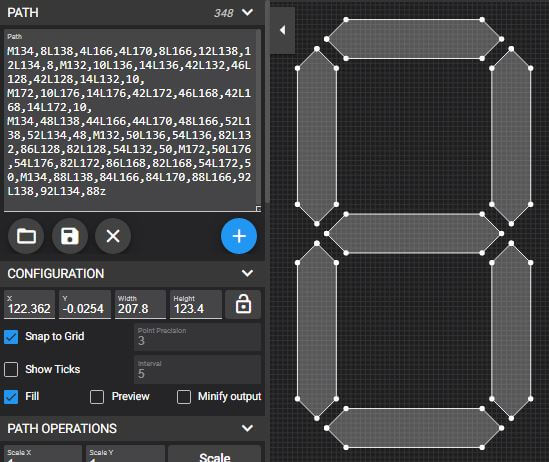
Task: Enable the Show Ticks checkbox
Action: click(x=11, y=370)
